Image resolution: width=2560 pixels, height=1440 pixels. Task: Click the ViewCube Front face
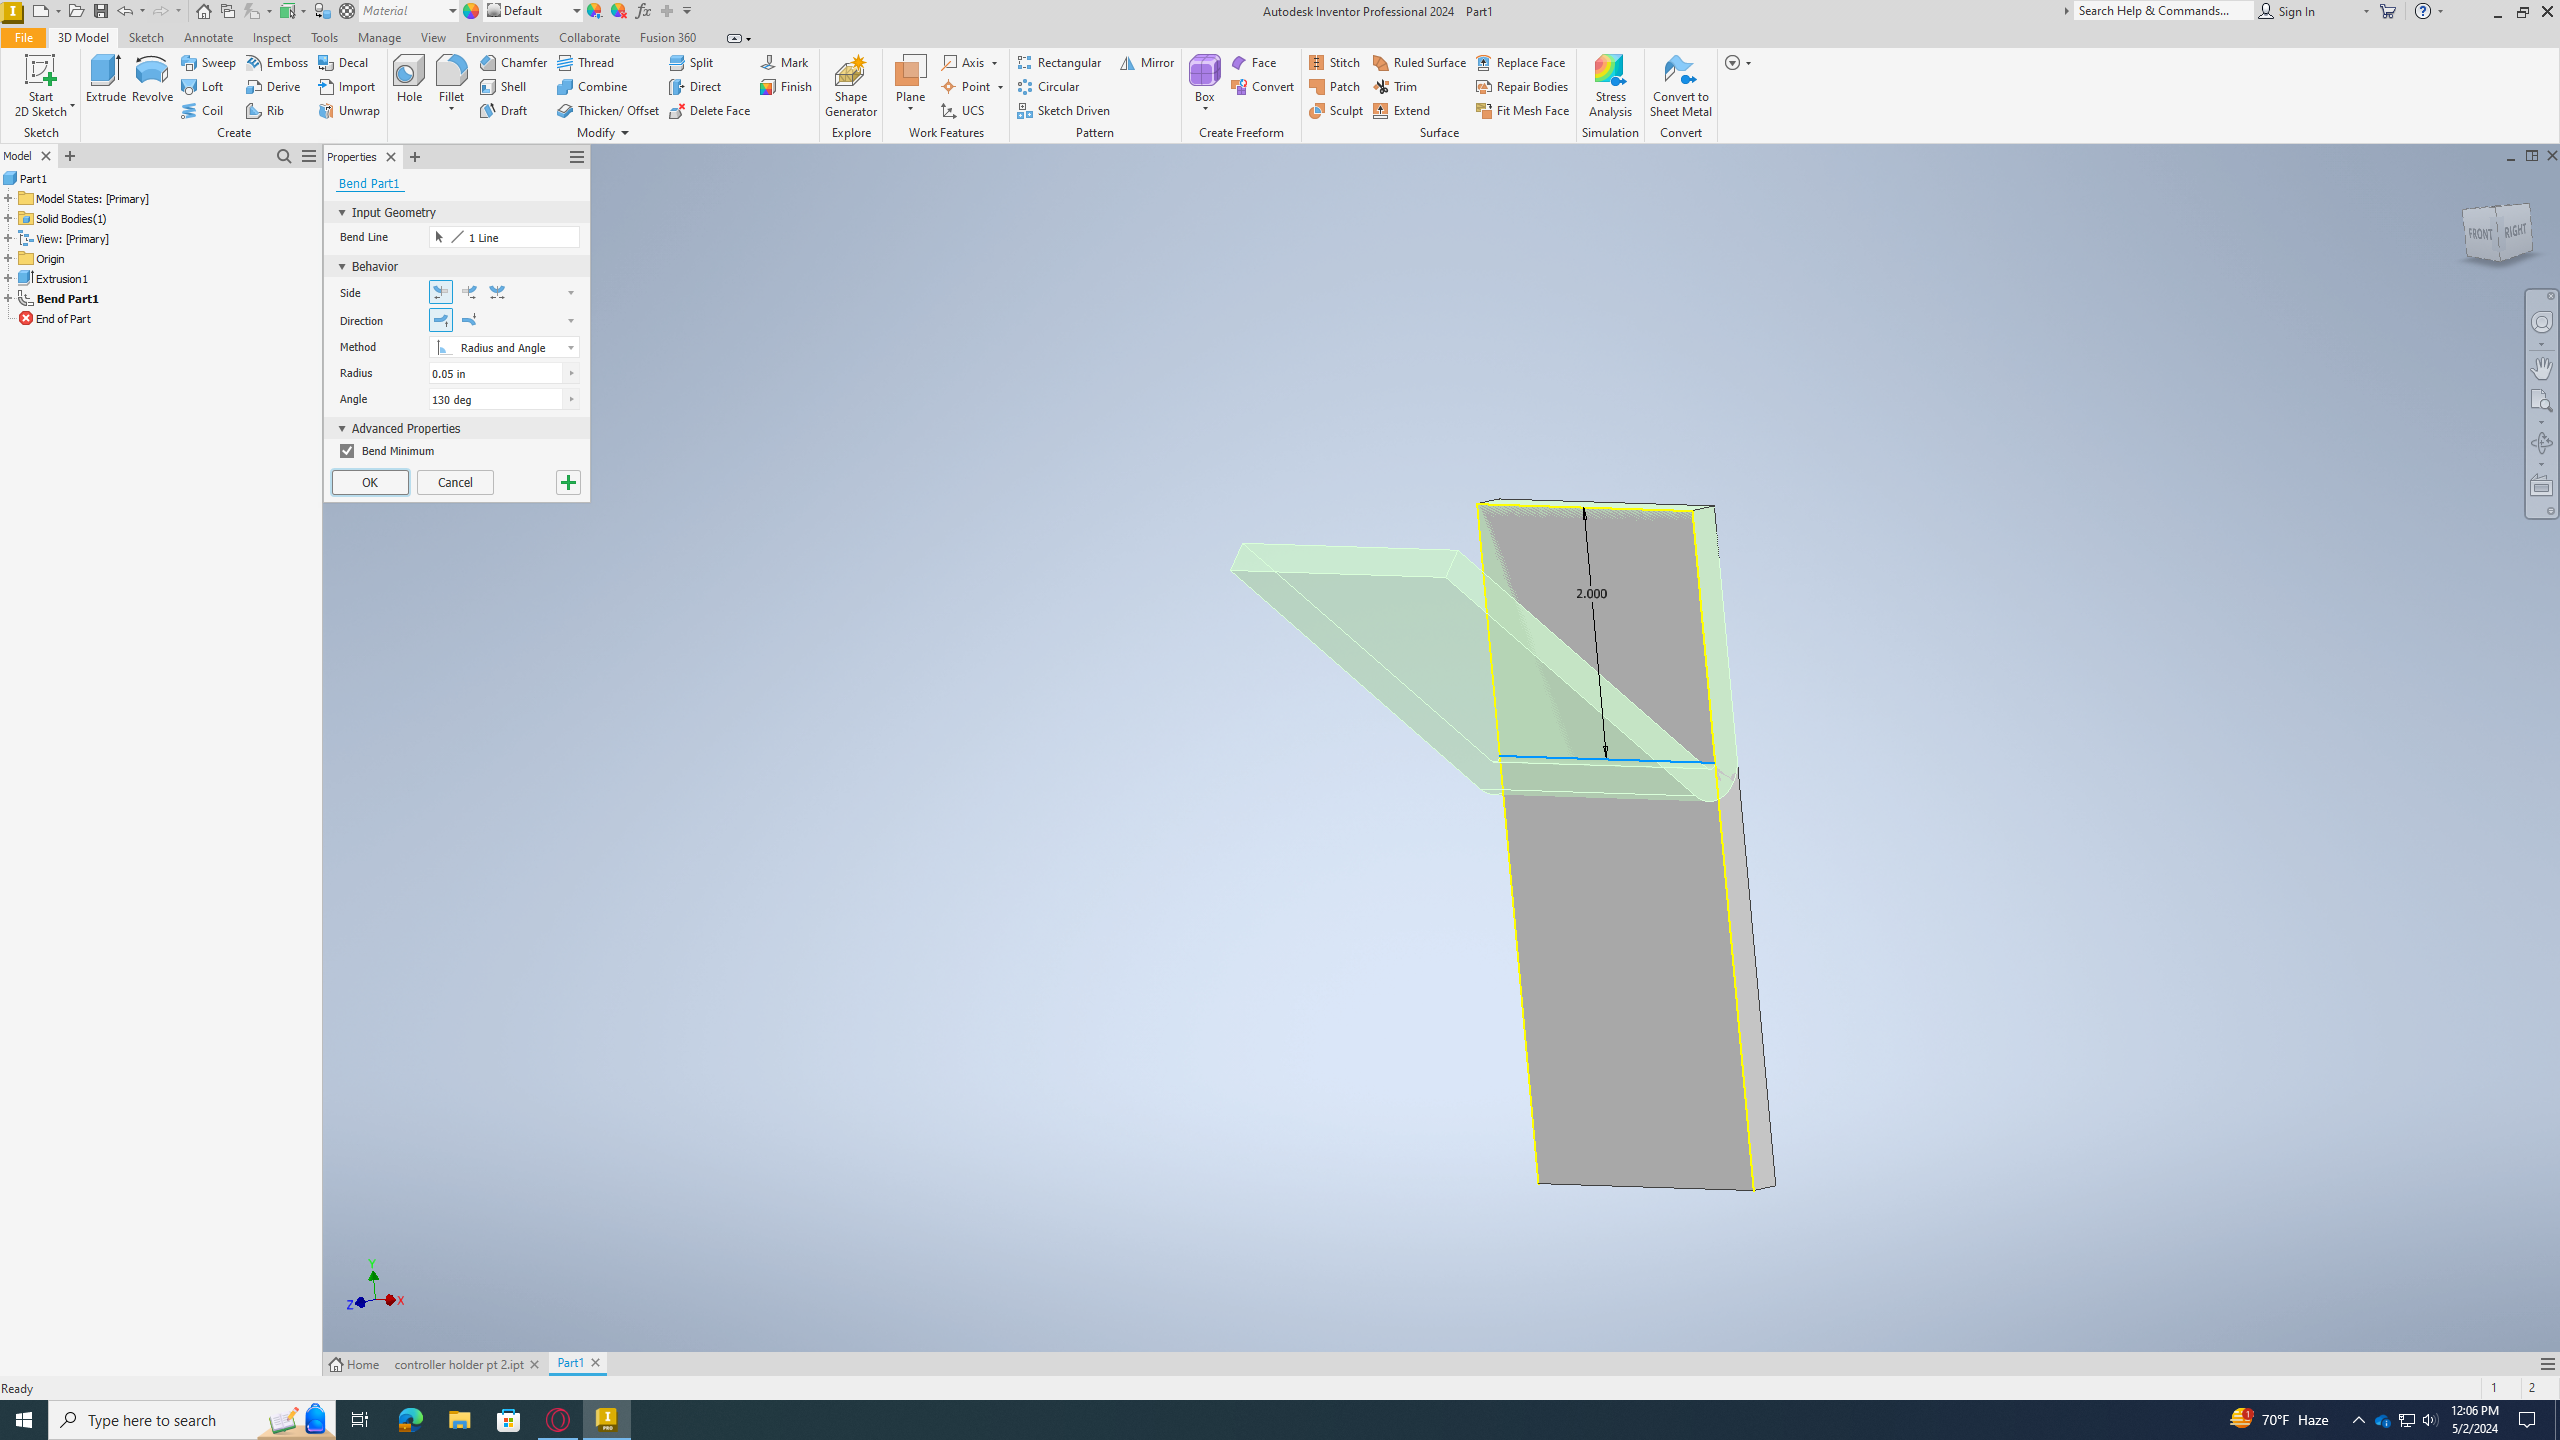2479,234
